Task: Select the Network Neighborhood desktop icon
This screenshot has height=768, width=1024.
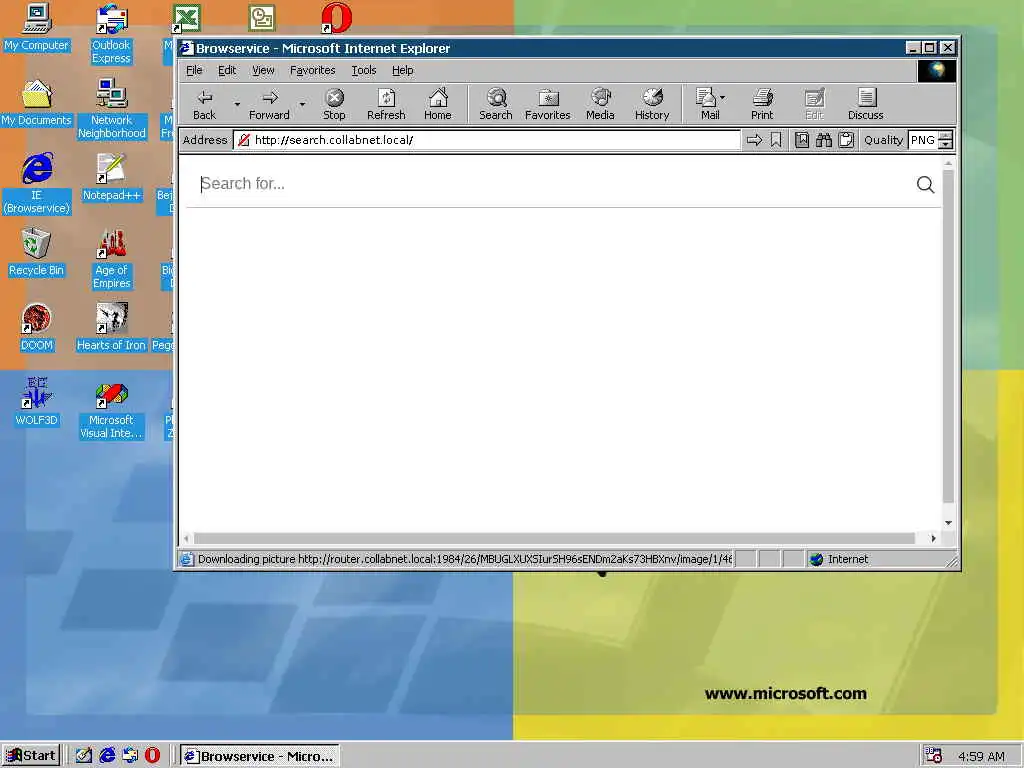Action: (x=112, y=109)
